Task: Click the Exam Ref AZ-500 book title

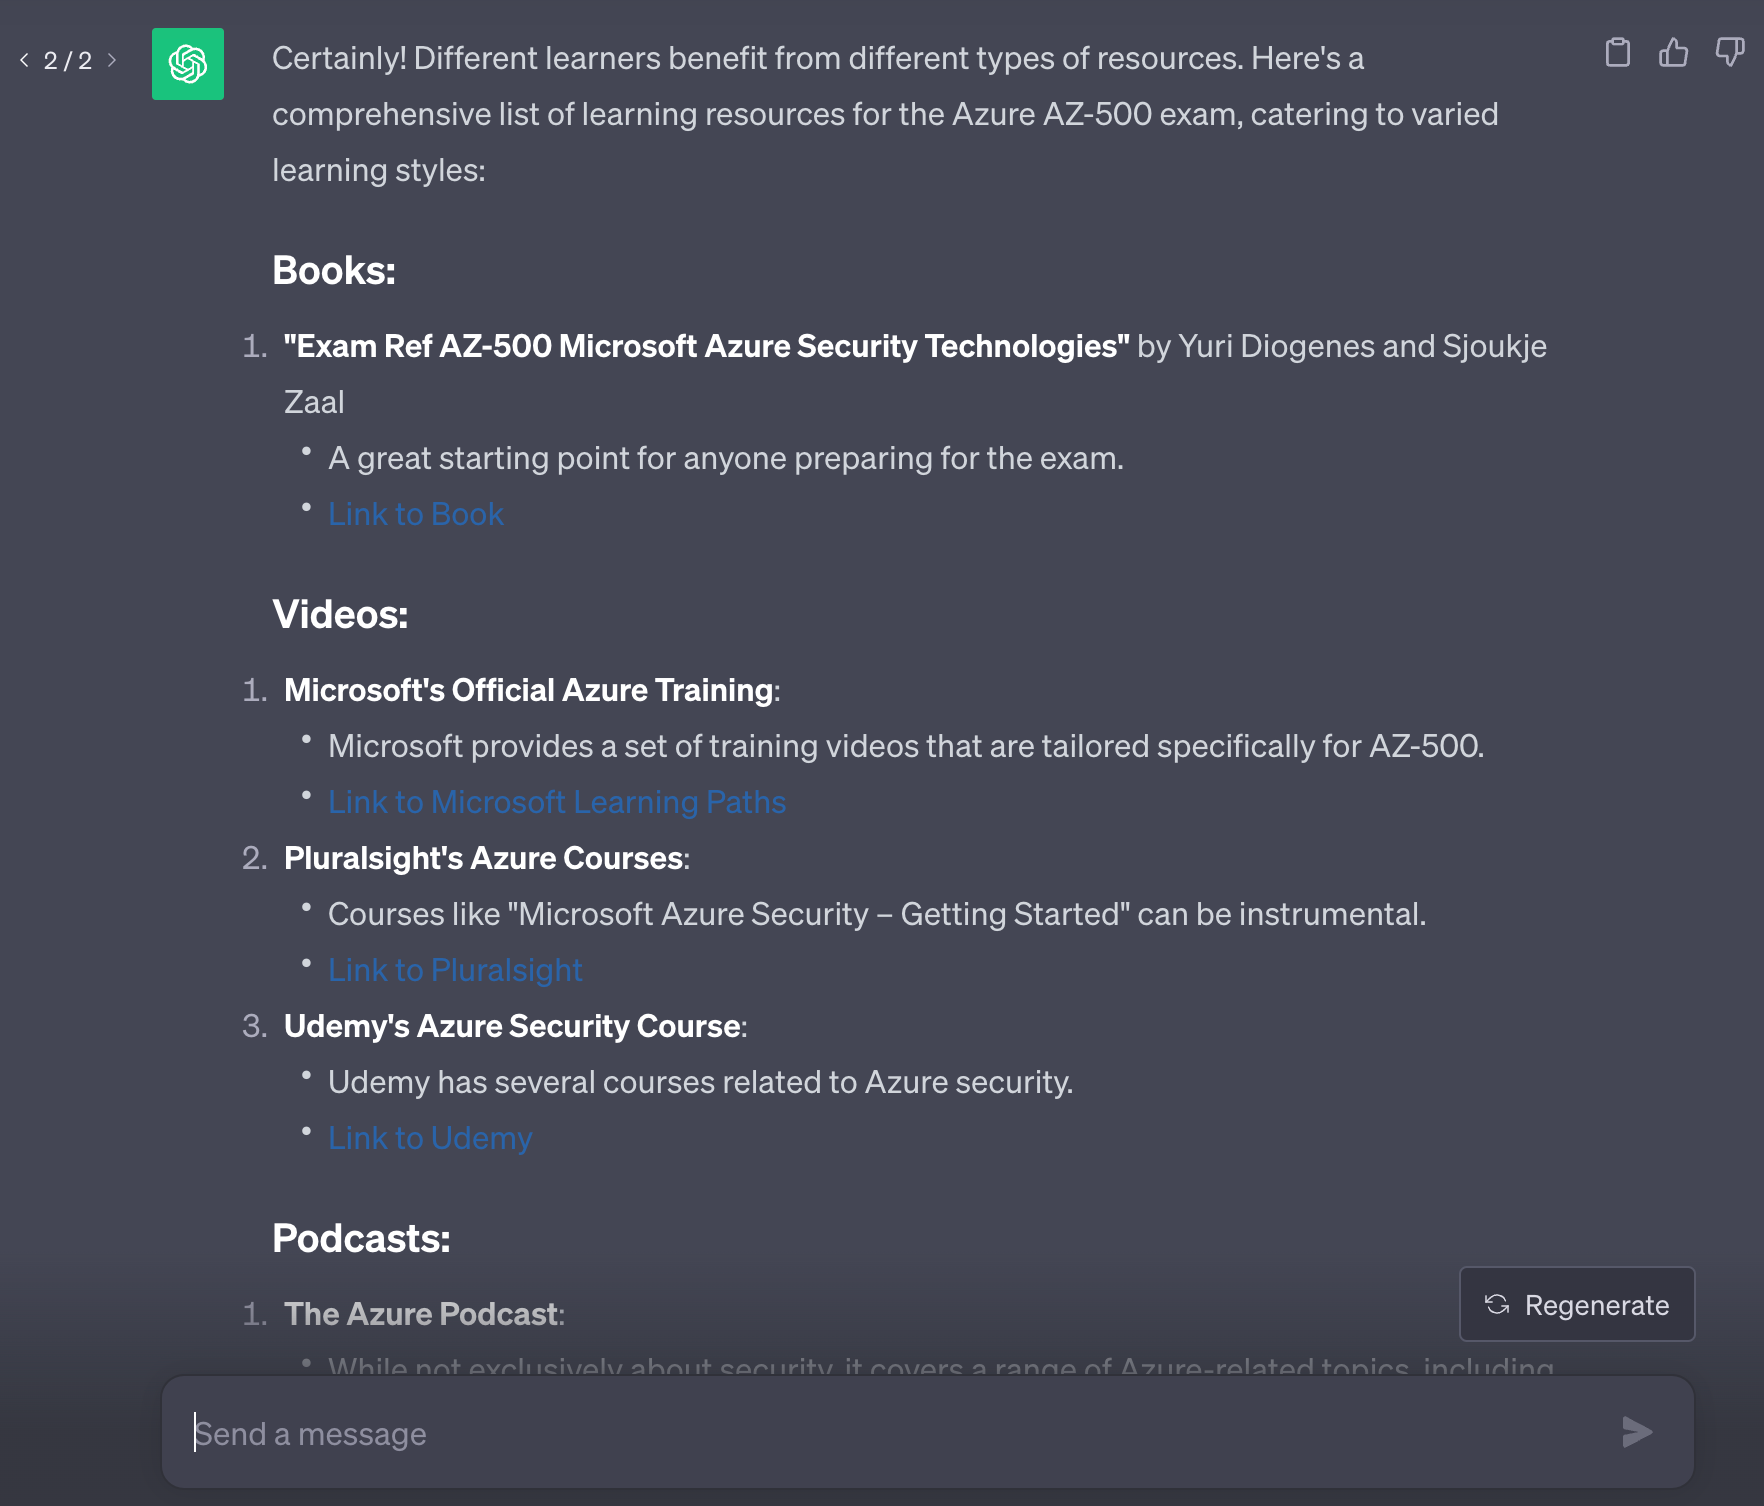Action: coord(706,346)
